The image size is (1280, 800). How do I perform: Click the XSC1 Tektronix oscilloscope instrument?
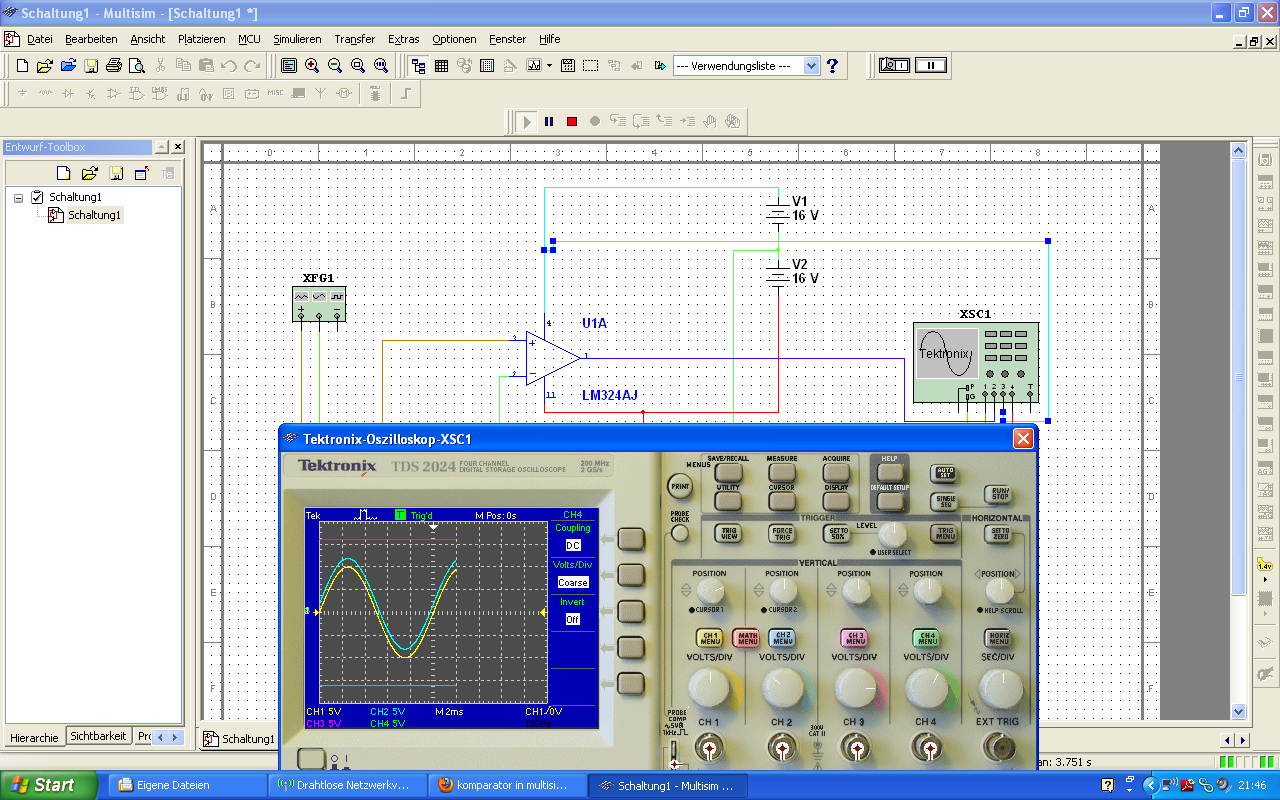(x=975, y=363)
